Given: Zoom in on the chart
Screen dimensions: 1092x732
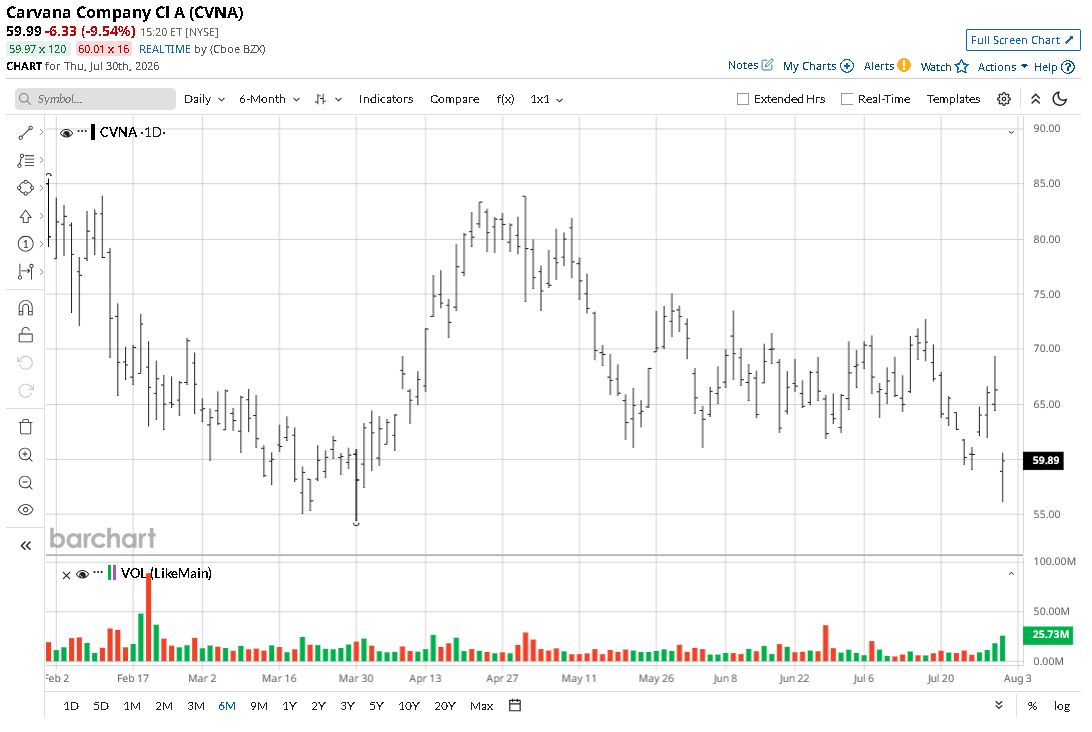Looking at the screenshot, I should (x=26, y=455).
